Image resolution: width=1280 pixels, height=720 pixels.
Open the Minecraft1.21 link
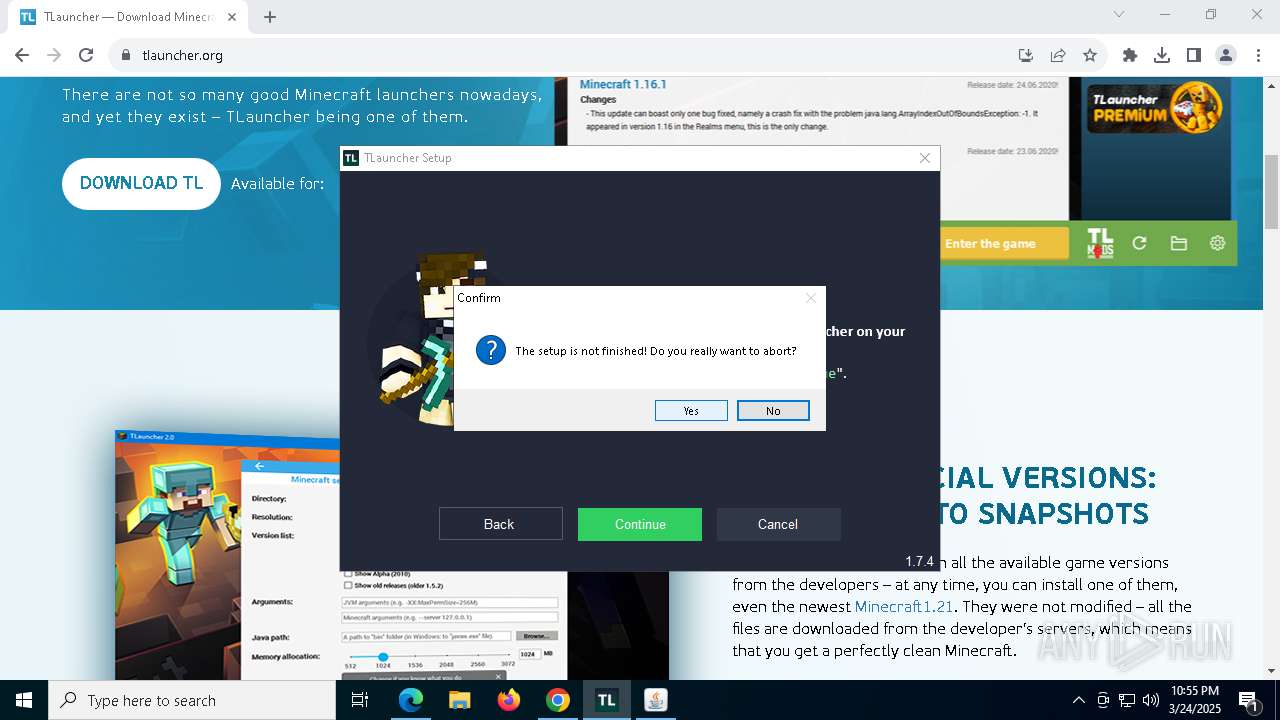pyautogui.click(x=904, y=607)
